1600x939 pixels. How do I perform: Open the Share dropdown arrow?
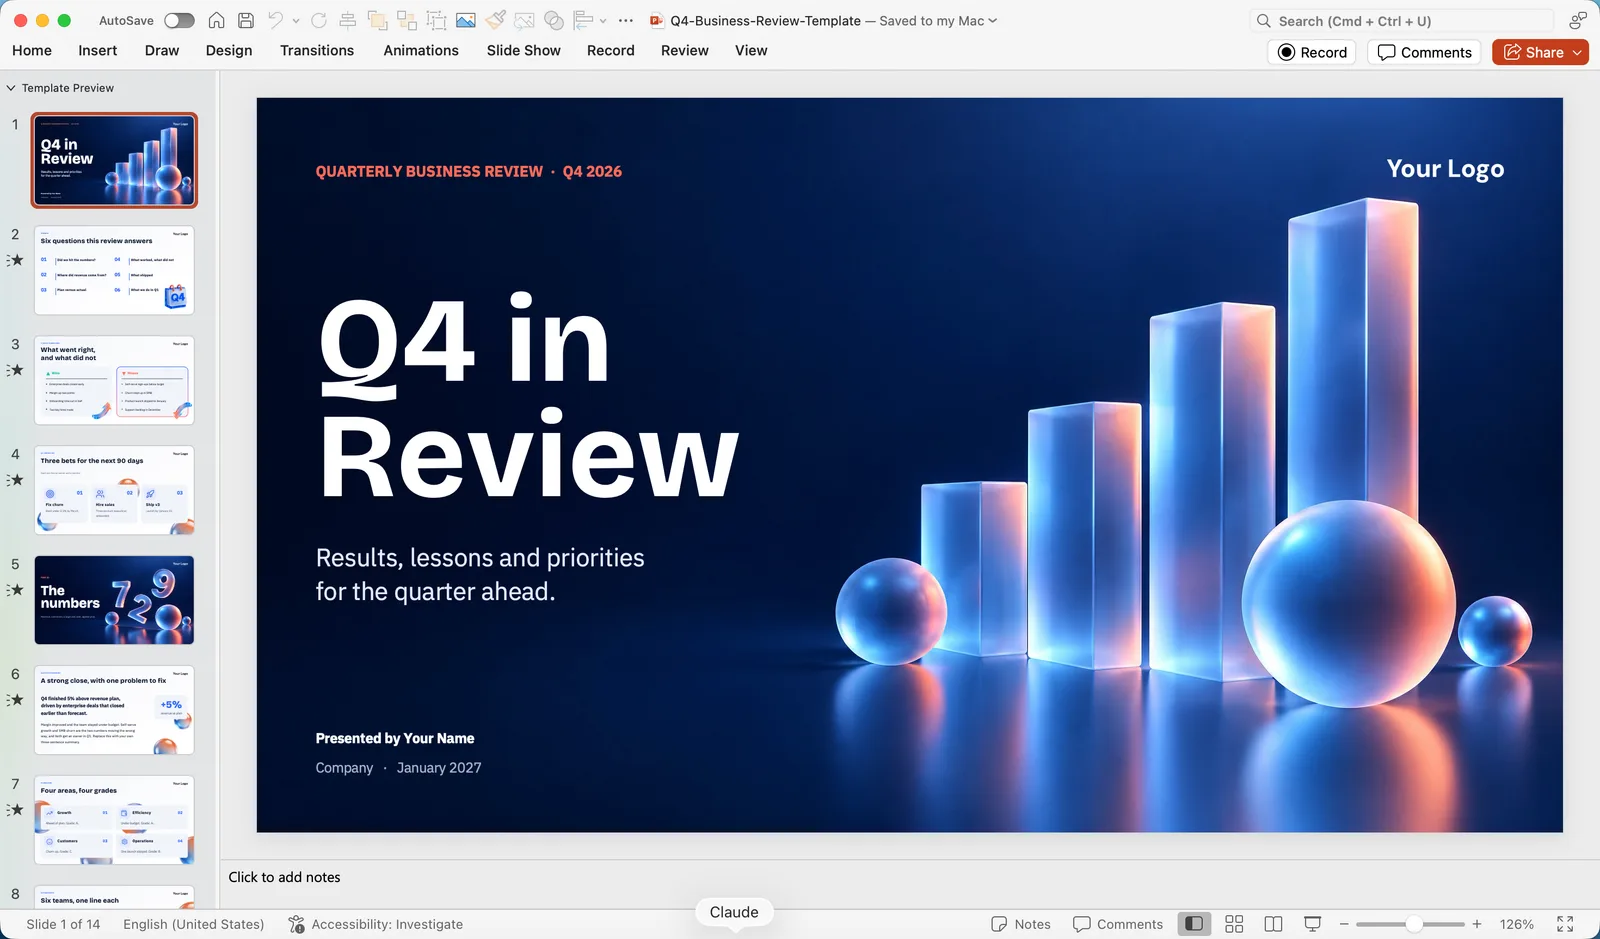(1578, 52)
